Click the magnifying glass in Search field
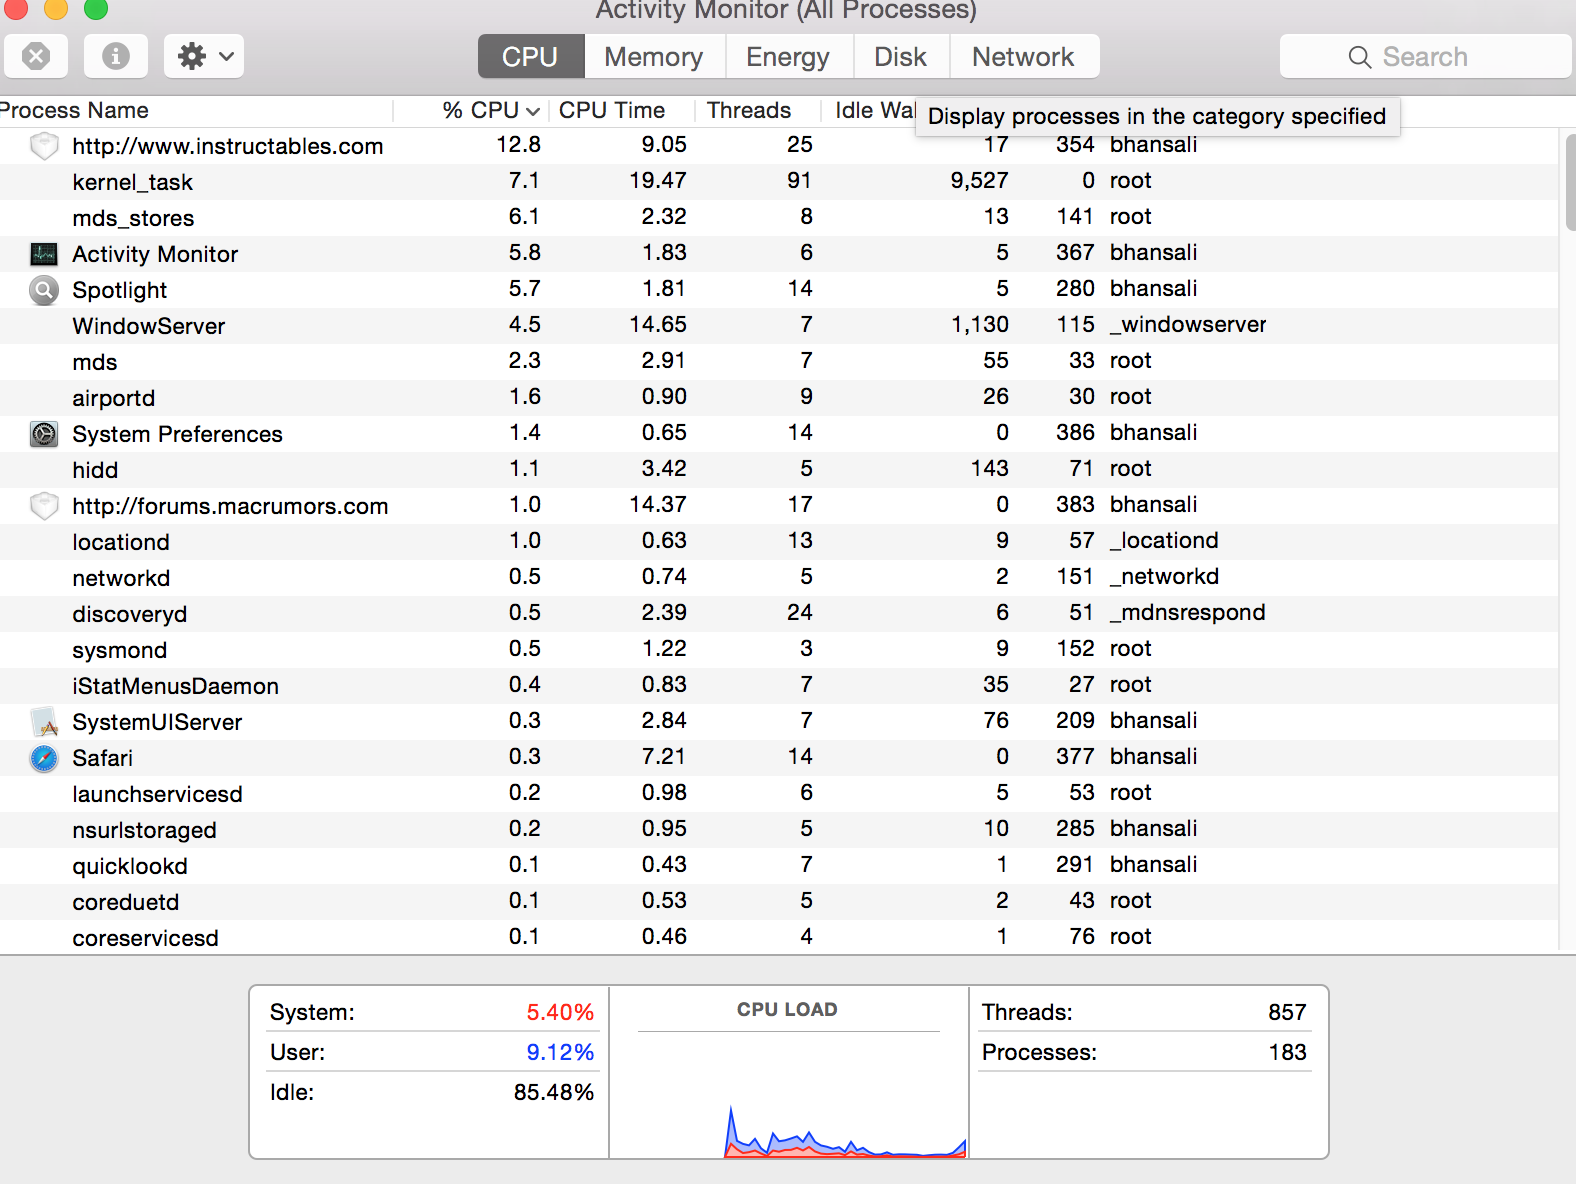This screenshot has height=1184, width=1576. point(1360,57)
